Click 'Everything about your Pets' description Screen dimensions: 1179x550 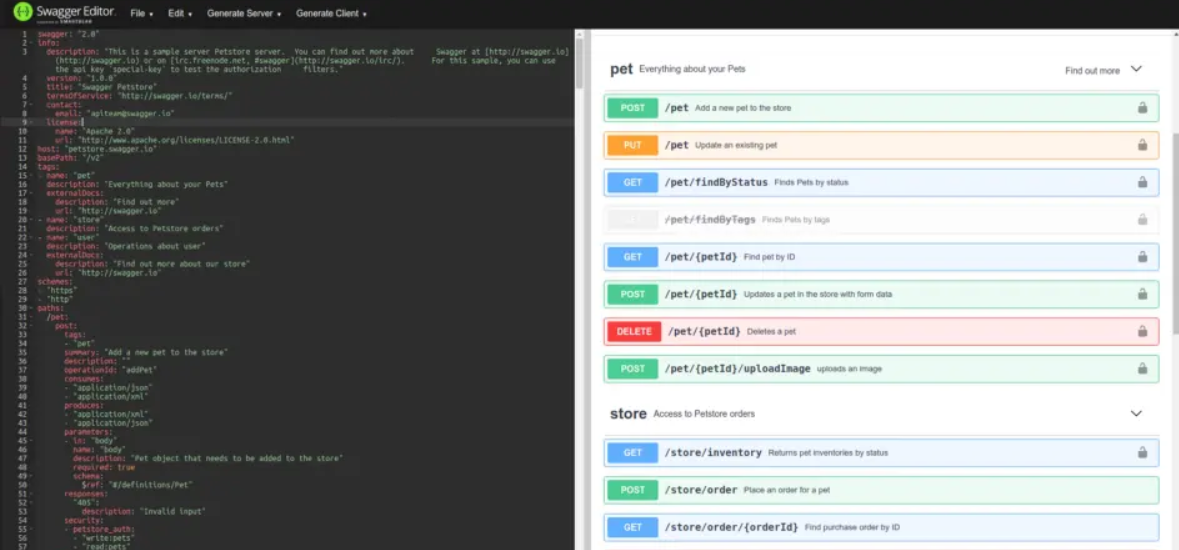pyautogui.click(x=692, y=69)
